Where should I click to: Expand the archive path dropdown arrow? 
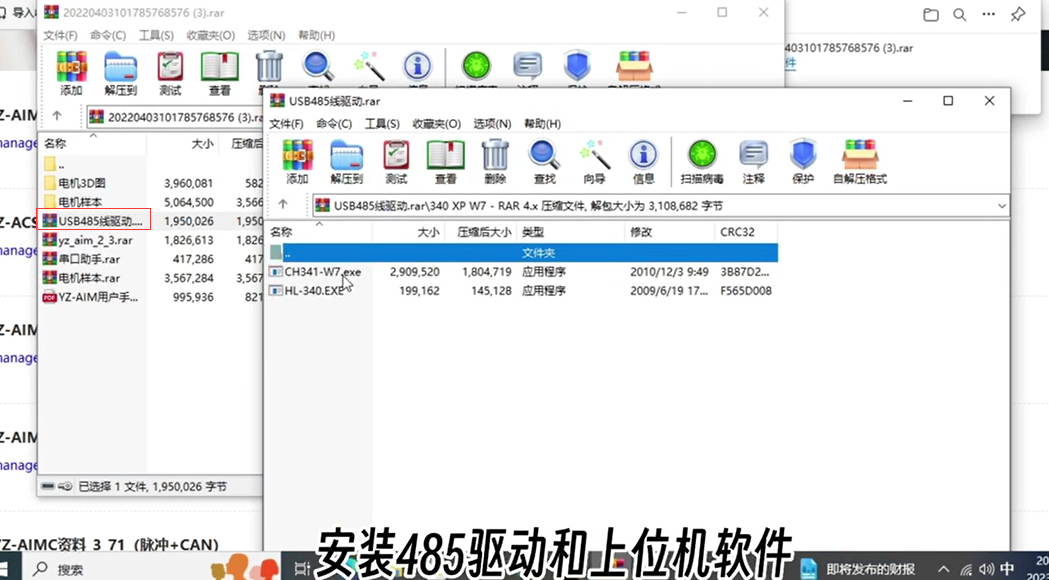click(x=1002, y=205)
